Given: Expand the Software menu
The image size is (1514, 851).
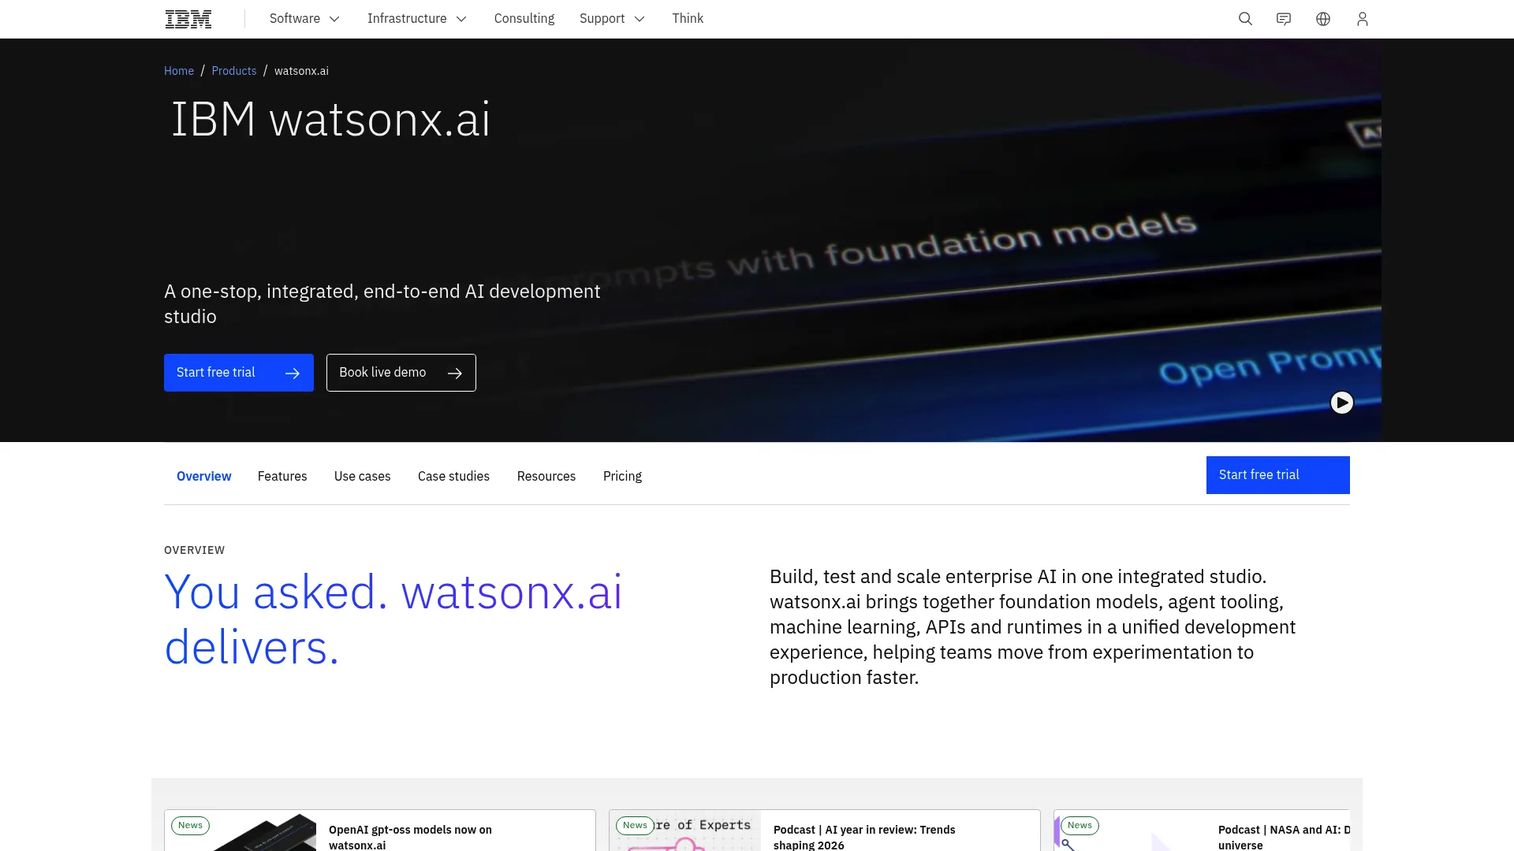Looking at the screenshot, I should coord(304,19).
